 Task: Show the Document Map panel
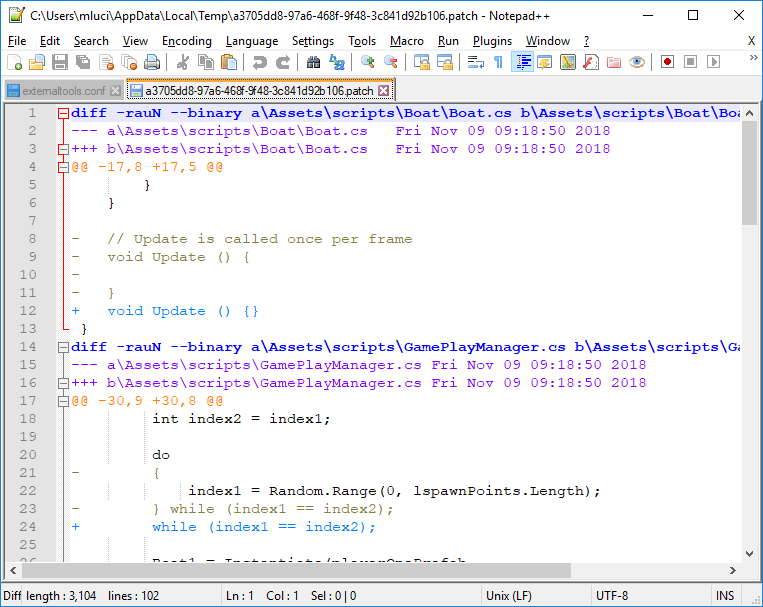[x=567, y=62]
